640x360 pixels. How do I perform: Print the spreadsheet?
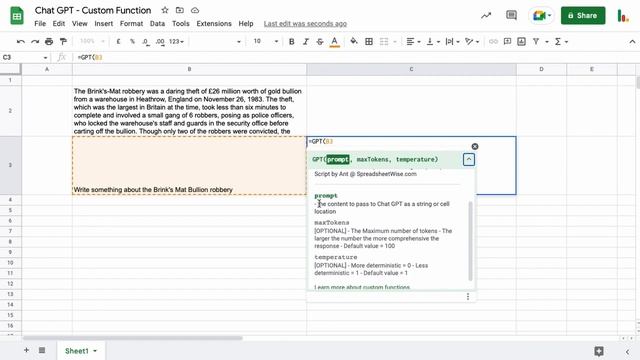coord(49,42)
